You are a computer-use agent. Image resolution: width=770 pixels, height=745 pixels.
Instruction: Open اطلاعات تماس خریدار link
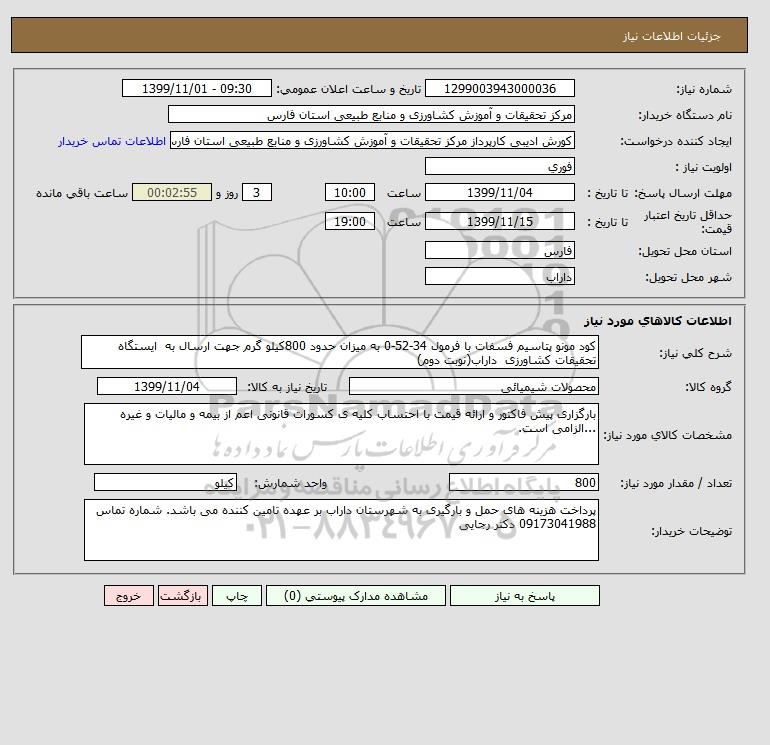112,141
